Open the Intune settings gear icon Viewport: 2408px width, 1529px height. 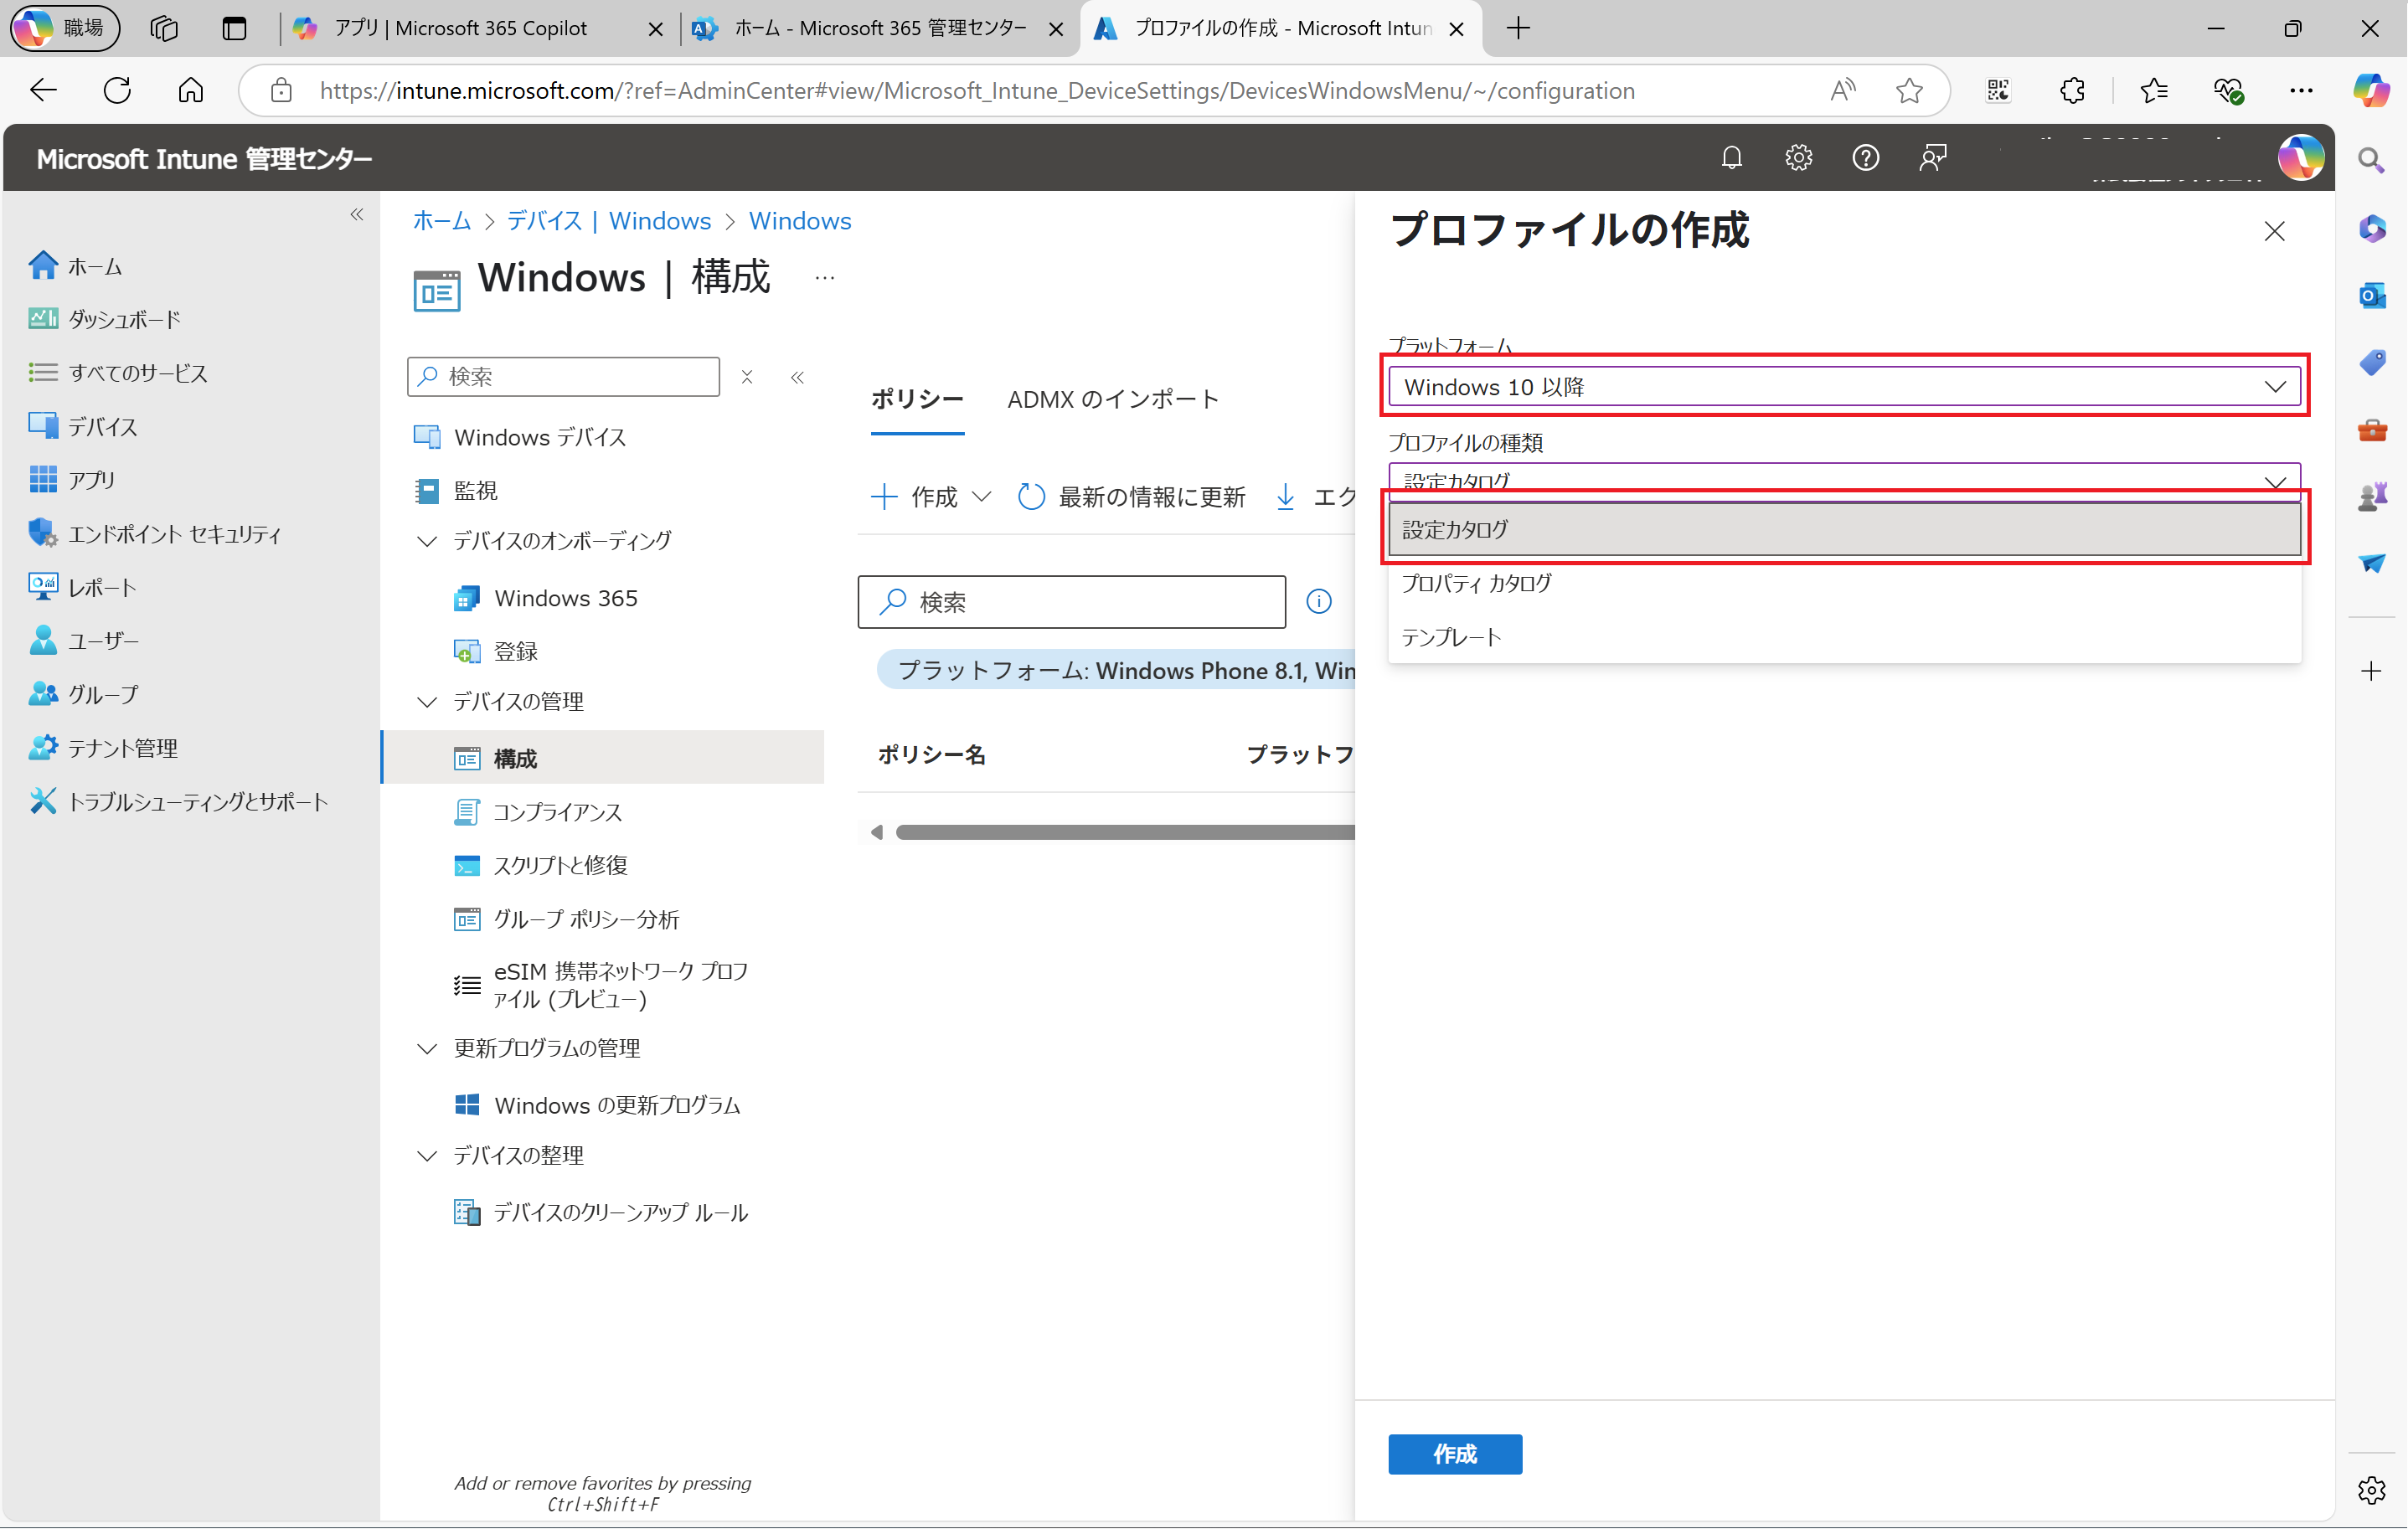coord(1798,157)
